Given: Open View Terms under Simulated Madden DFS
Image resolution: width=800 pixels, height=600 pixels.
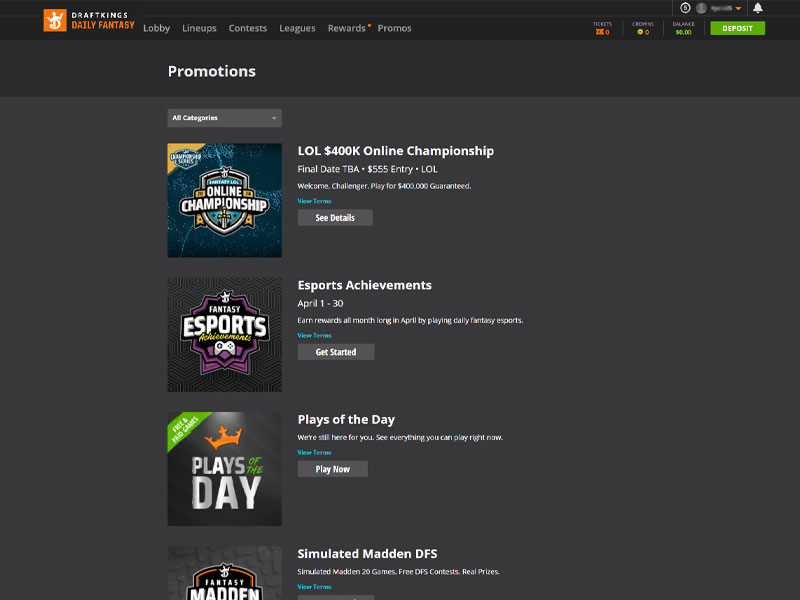Looking at the screenshot, I should pyautogui.click(x=314, y=587).
